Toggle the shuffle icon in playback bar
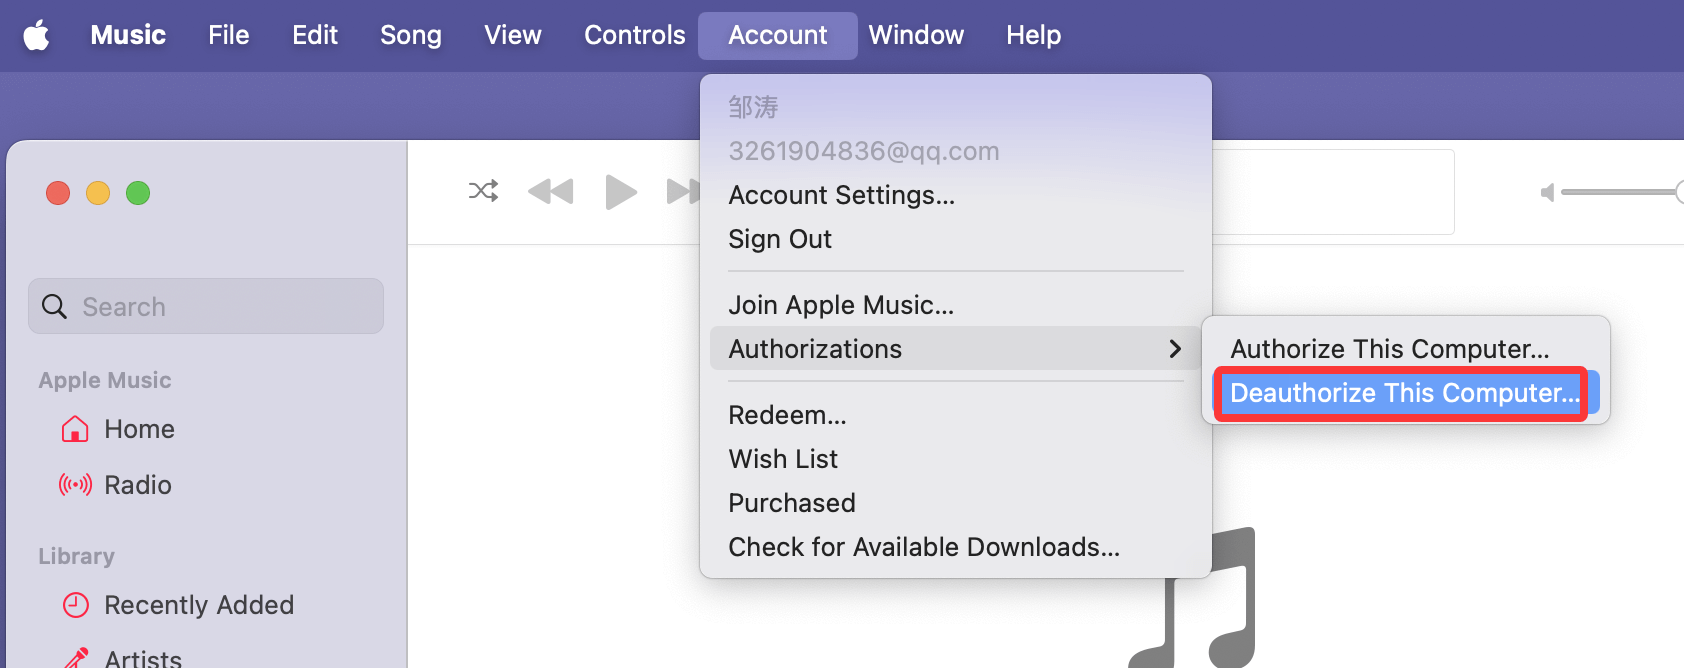 point(483,191)
